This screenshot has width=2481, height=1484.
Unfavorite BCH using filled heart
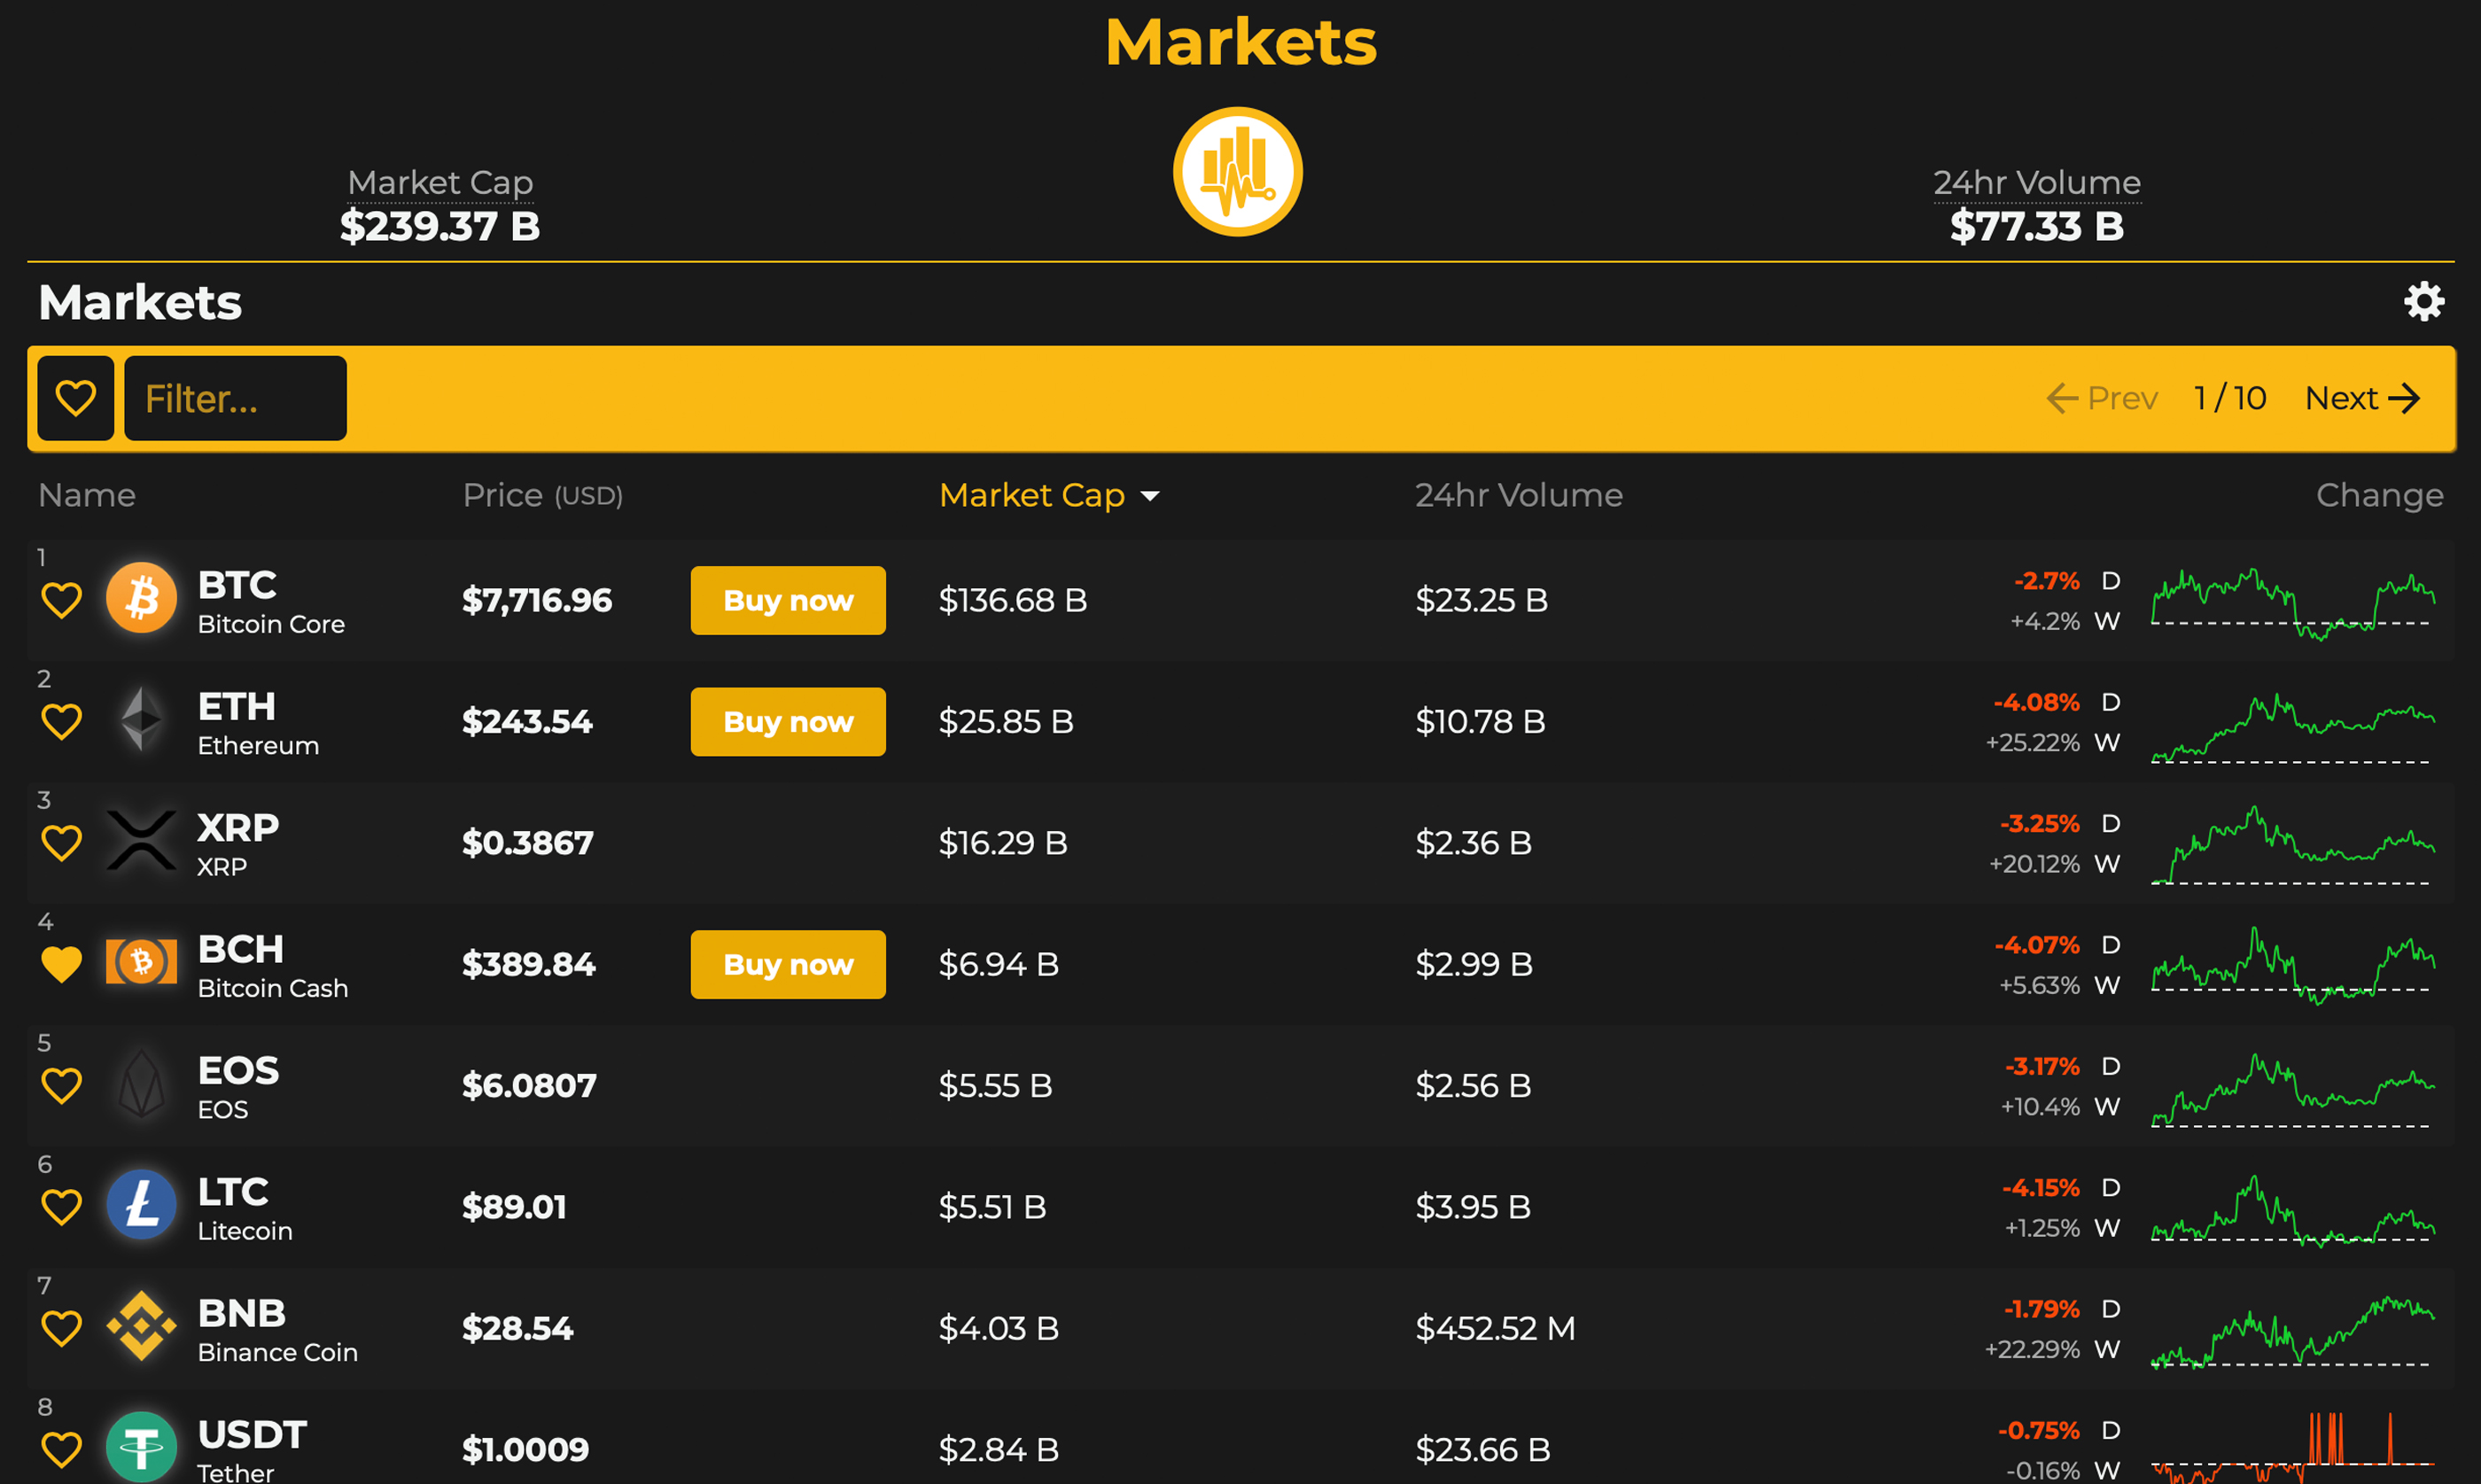(x=61, y=965)
